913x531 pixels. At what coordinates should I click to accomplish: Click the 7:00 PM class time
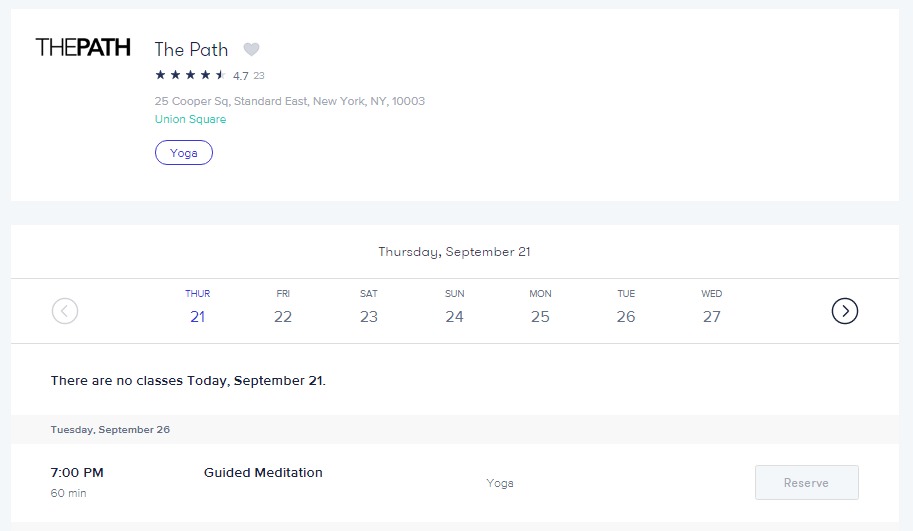click(x=77, y=473)
